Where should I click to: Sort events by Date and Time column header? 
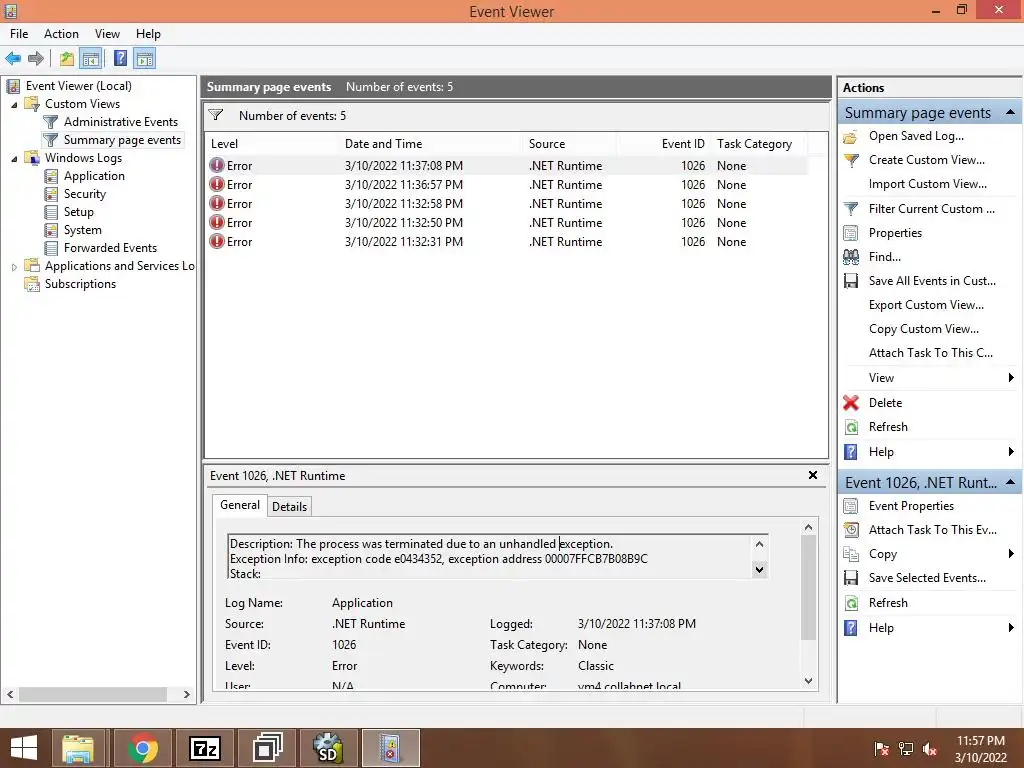[x=431, y=144]
